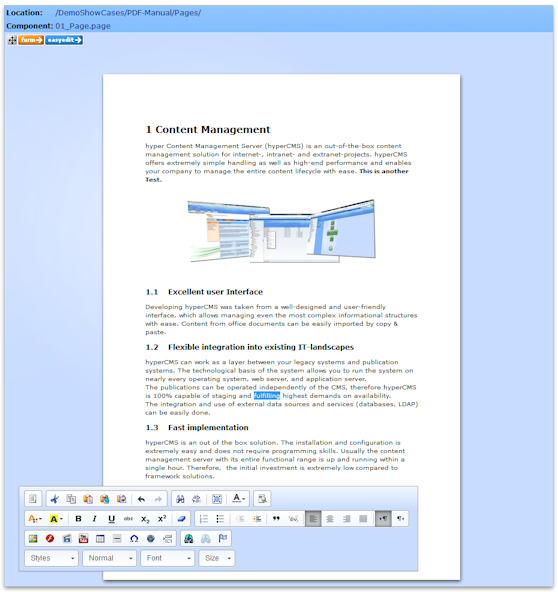Click the IFrame globe icon
The image size is (558, 592).
(x=151, y=539)
